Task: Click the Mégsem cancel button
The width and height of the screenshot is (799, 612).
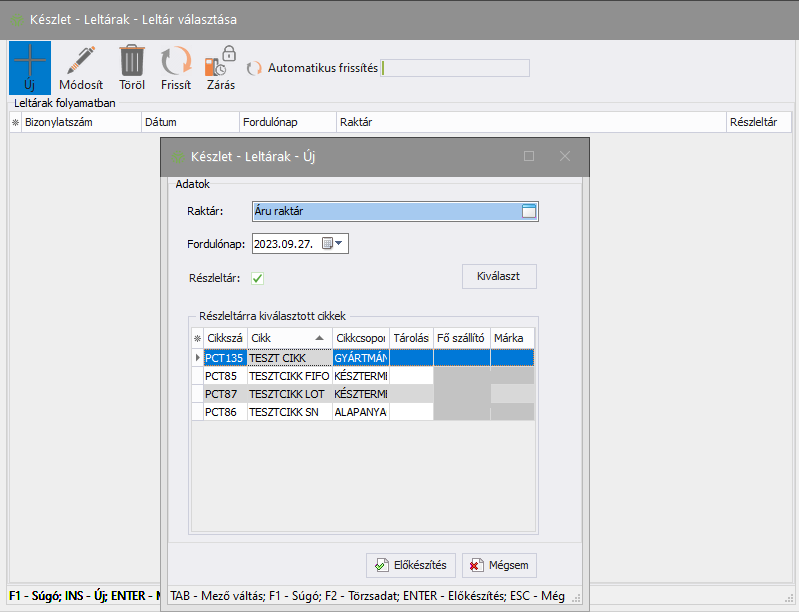Action: (x=499, y=565)
